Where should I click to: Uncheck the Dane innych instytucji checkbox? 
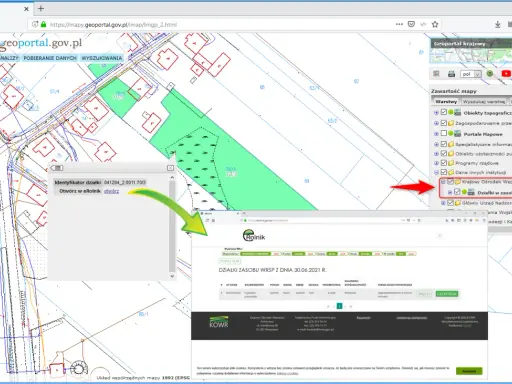(x=444, y=172)
